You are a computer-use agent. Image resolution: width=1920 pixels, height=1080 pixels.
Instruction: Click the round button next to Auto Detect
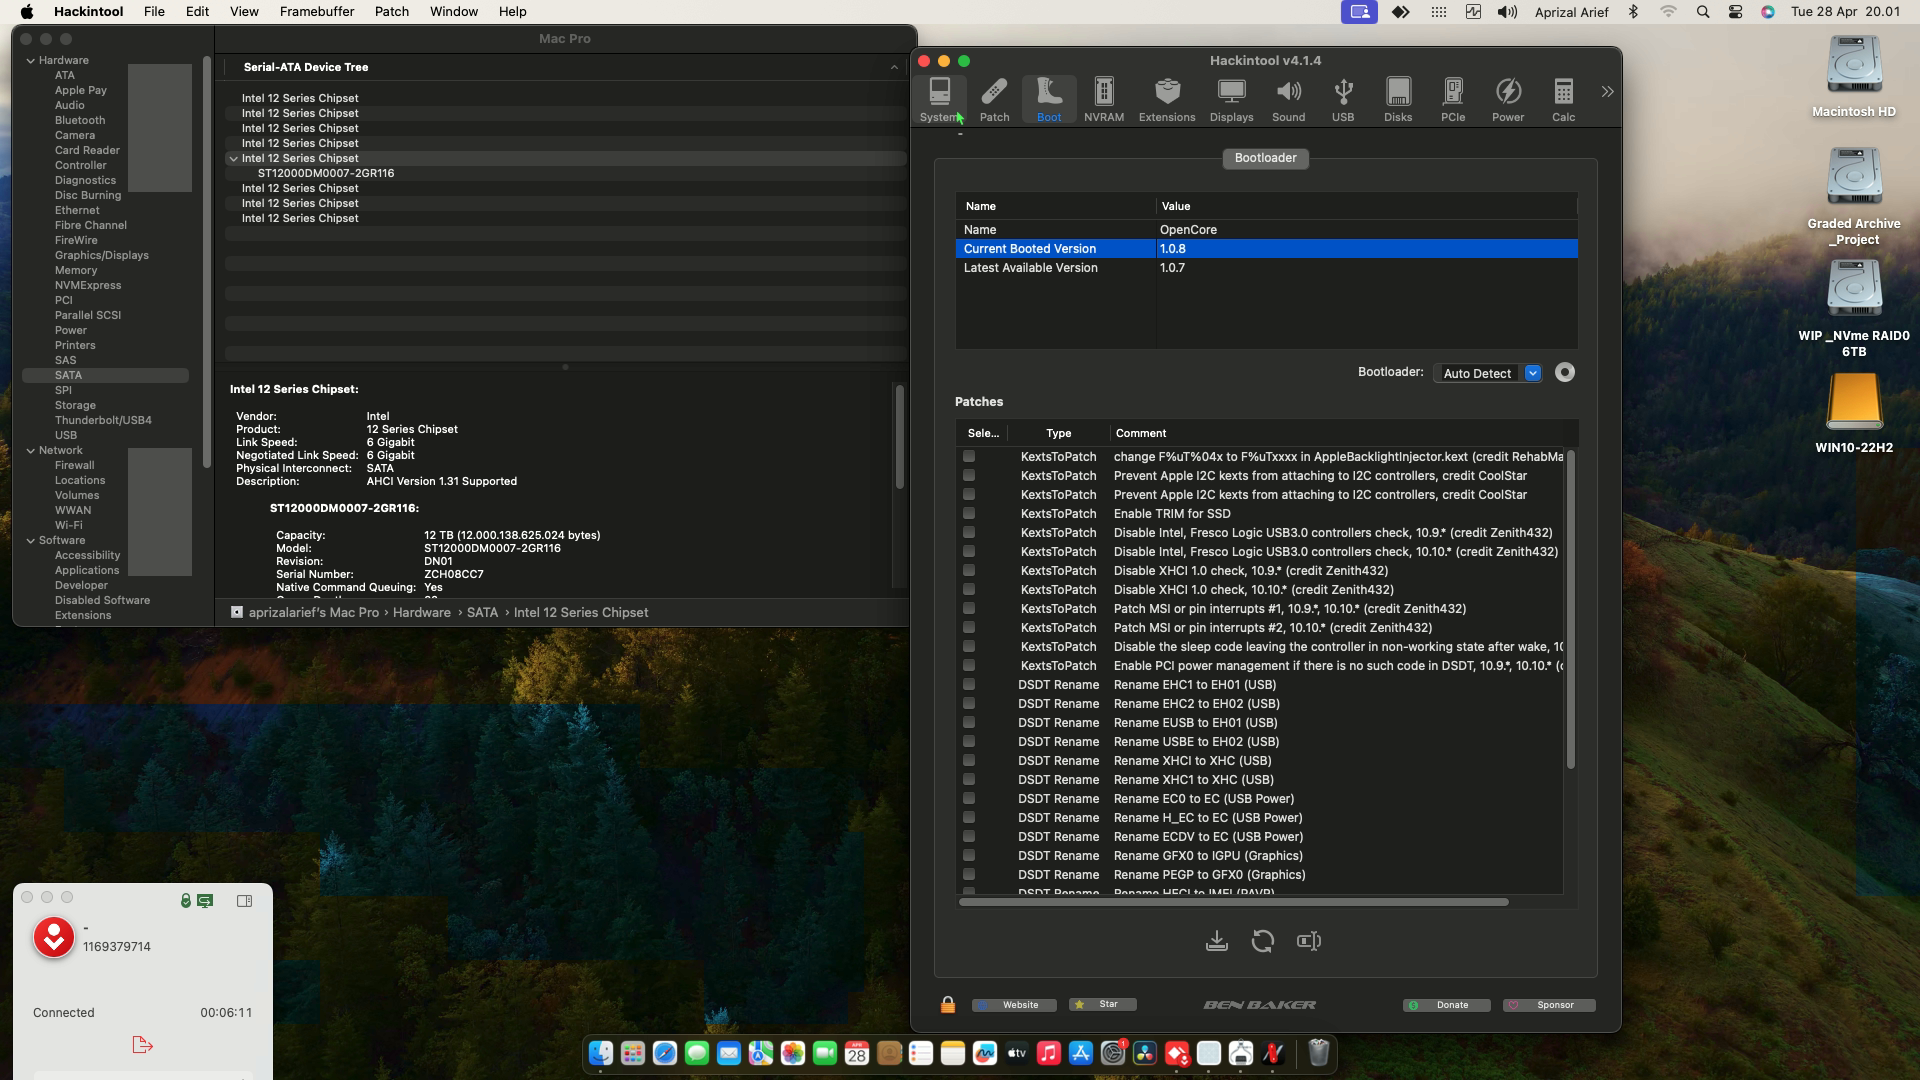[x=1565, y=372]
